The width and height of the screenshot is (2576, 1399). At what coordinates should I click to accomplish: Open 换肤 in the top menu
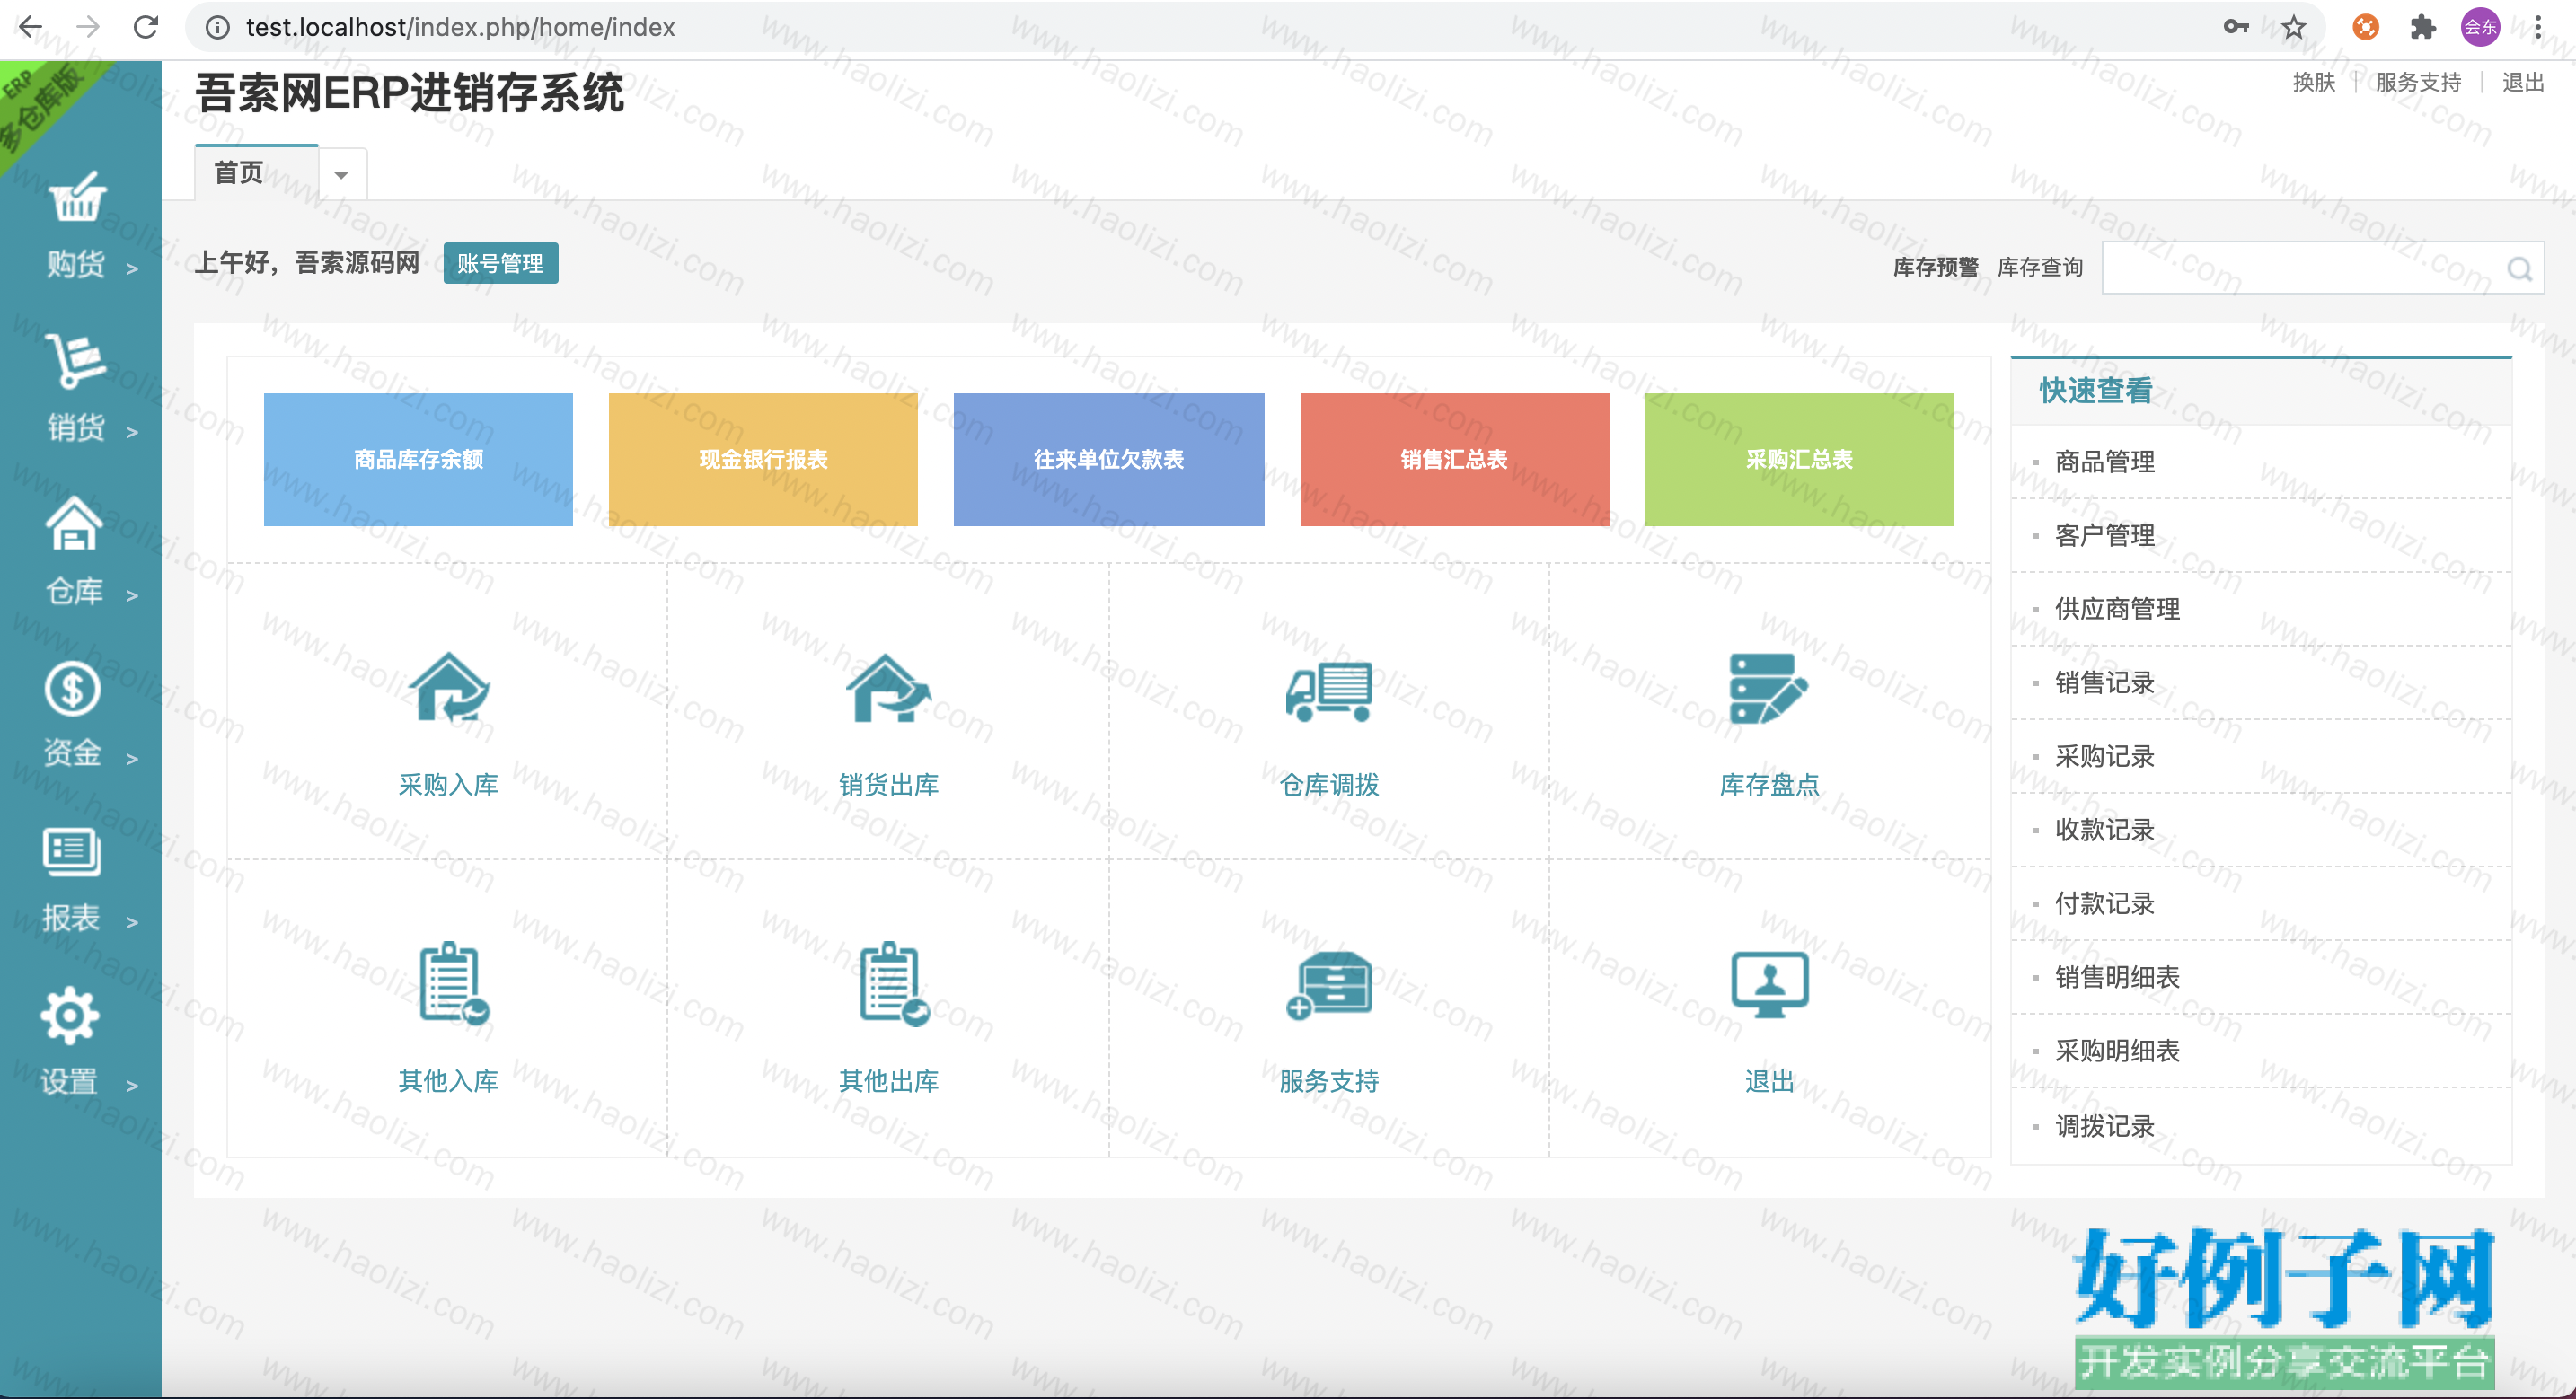[2313, 82]
